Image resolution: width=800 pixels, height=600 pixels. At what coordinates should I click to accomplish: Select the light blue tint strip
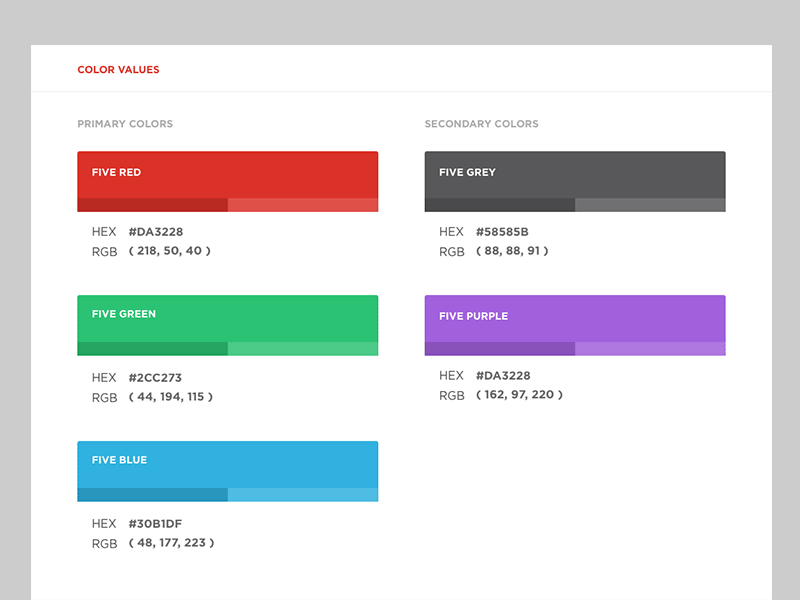[x=303, y=494]
